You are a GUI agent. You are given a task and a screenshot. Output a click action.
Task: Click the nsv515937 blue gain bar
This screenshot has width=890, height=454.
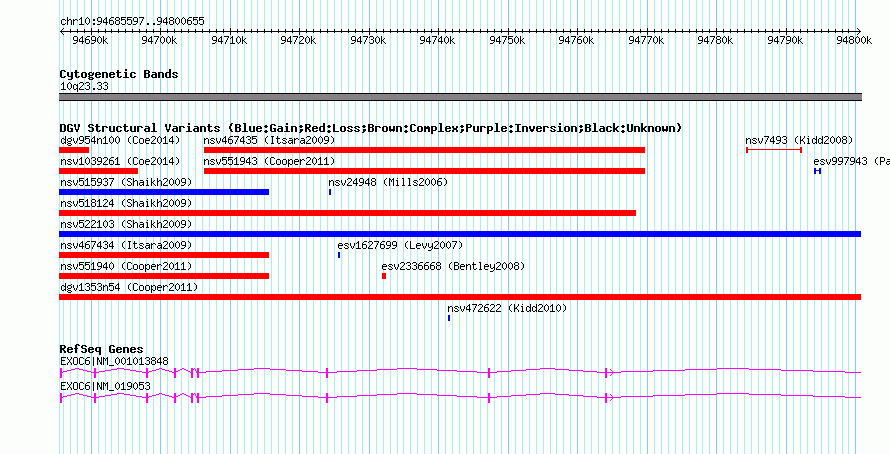pyautogui.click(x=164, y=192)
